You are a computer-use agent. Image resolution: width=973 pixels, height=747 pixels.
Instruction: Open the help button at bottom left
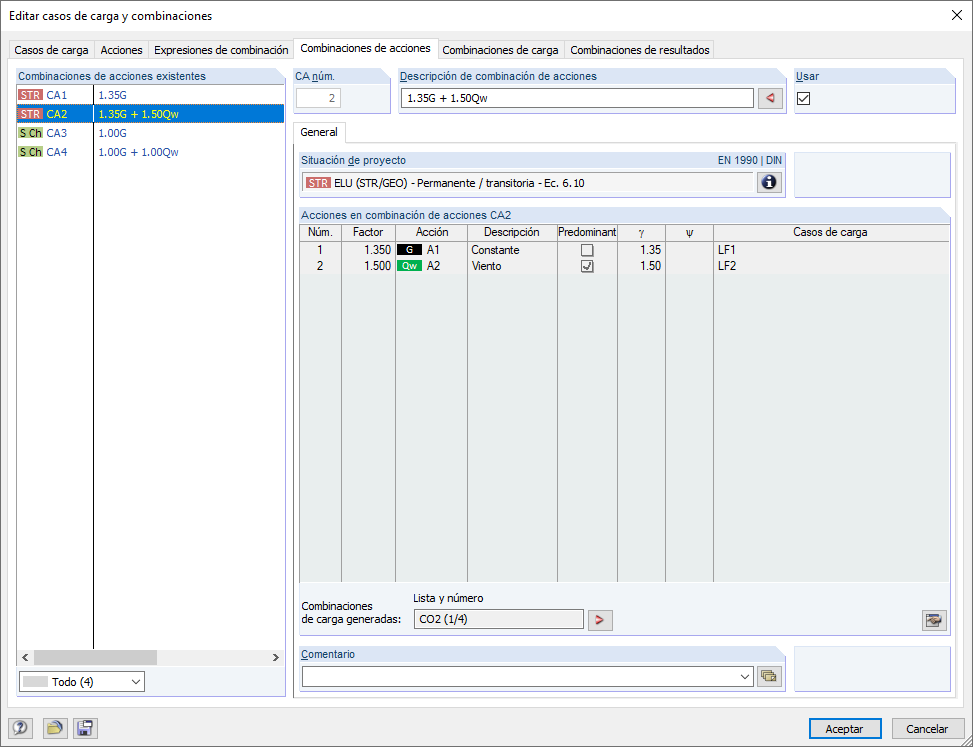(x=20, y=728)
